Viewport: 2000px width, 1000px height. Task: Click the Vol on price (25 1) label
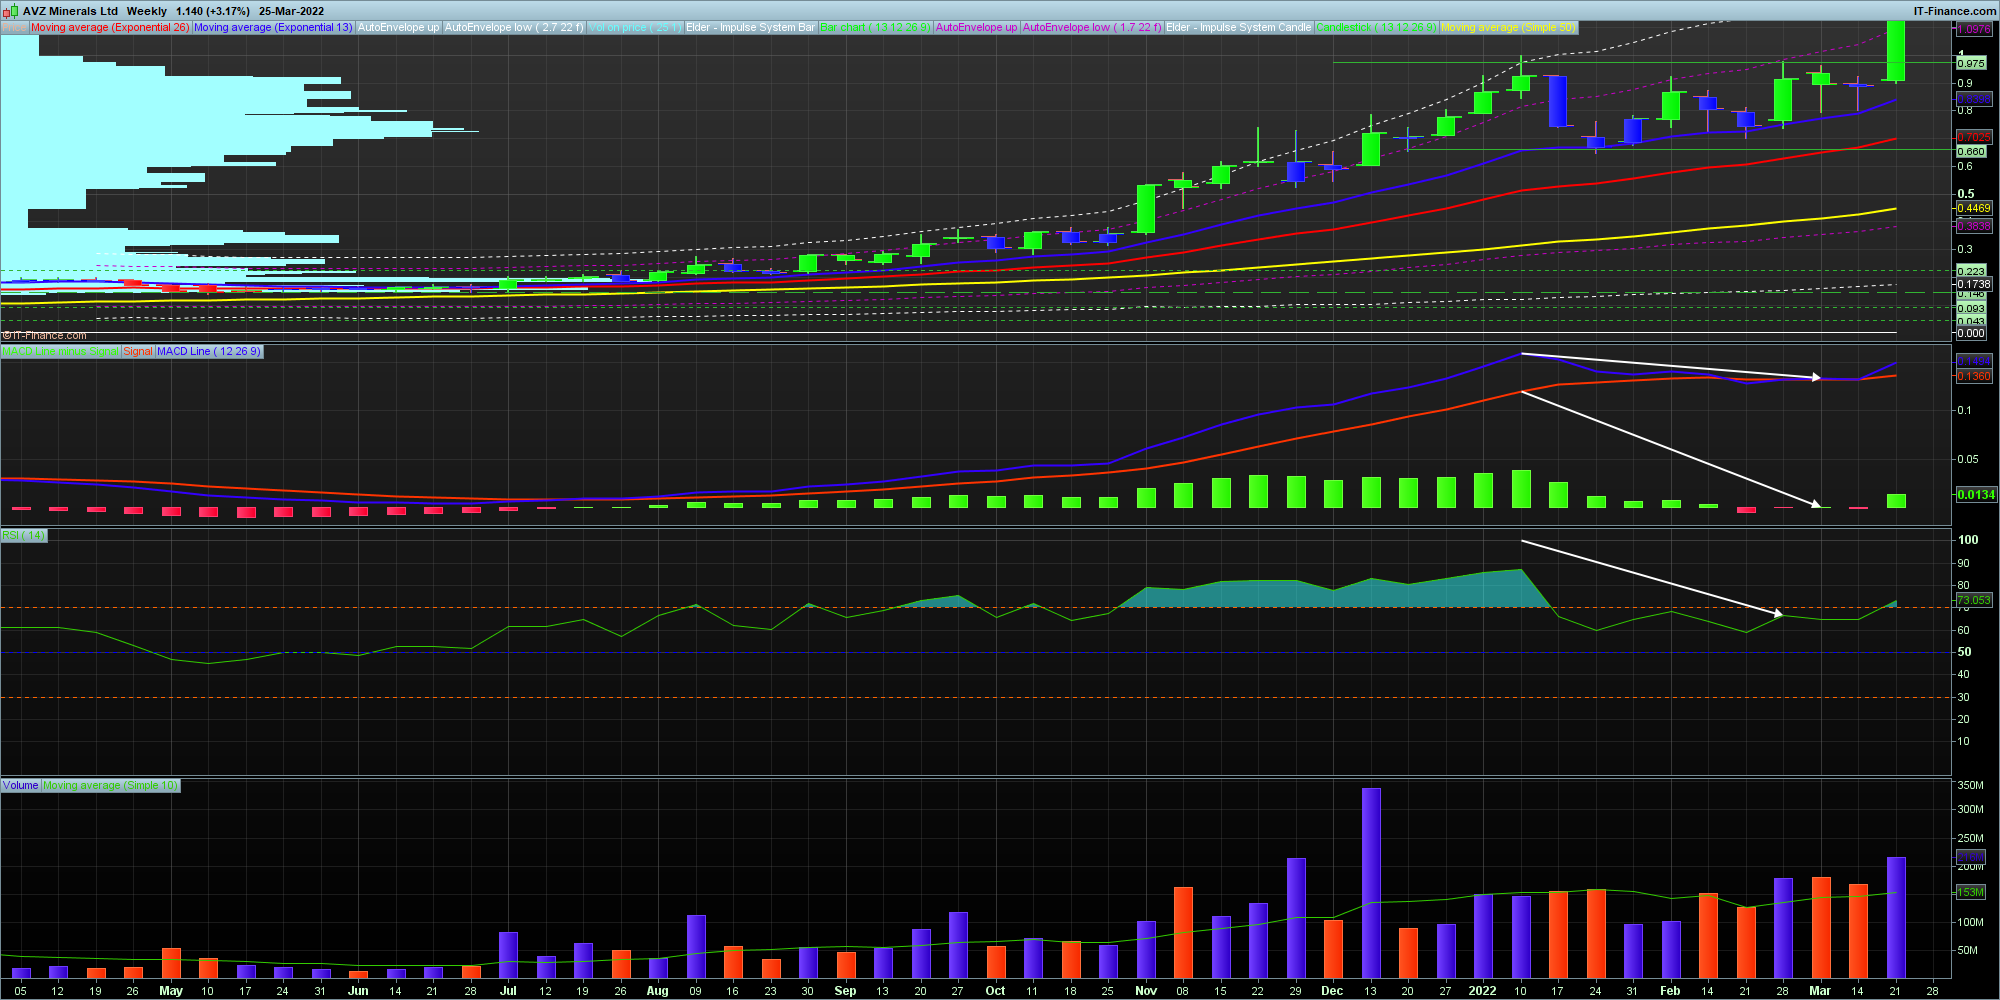[x=635, y=27]
